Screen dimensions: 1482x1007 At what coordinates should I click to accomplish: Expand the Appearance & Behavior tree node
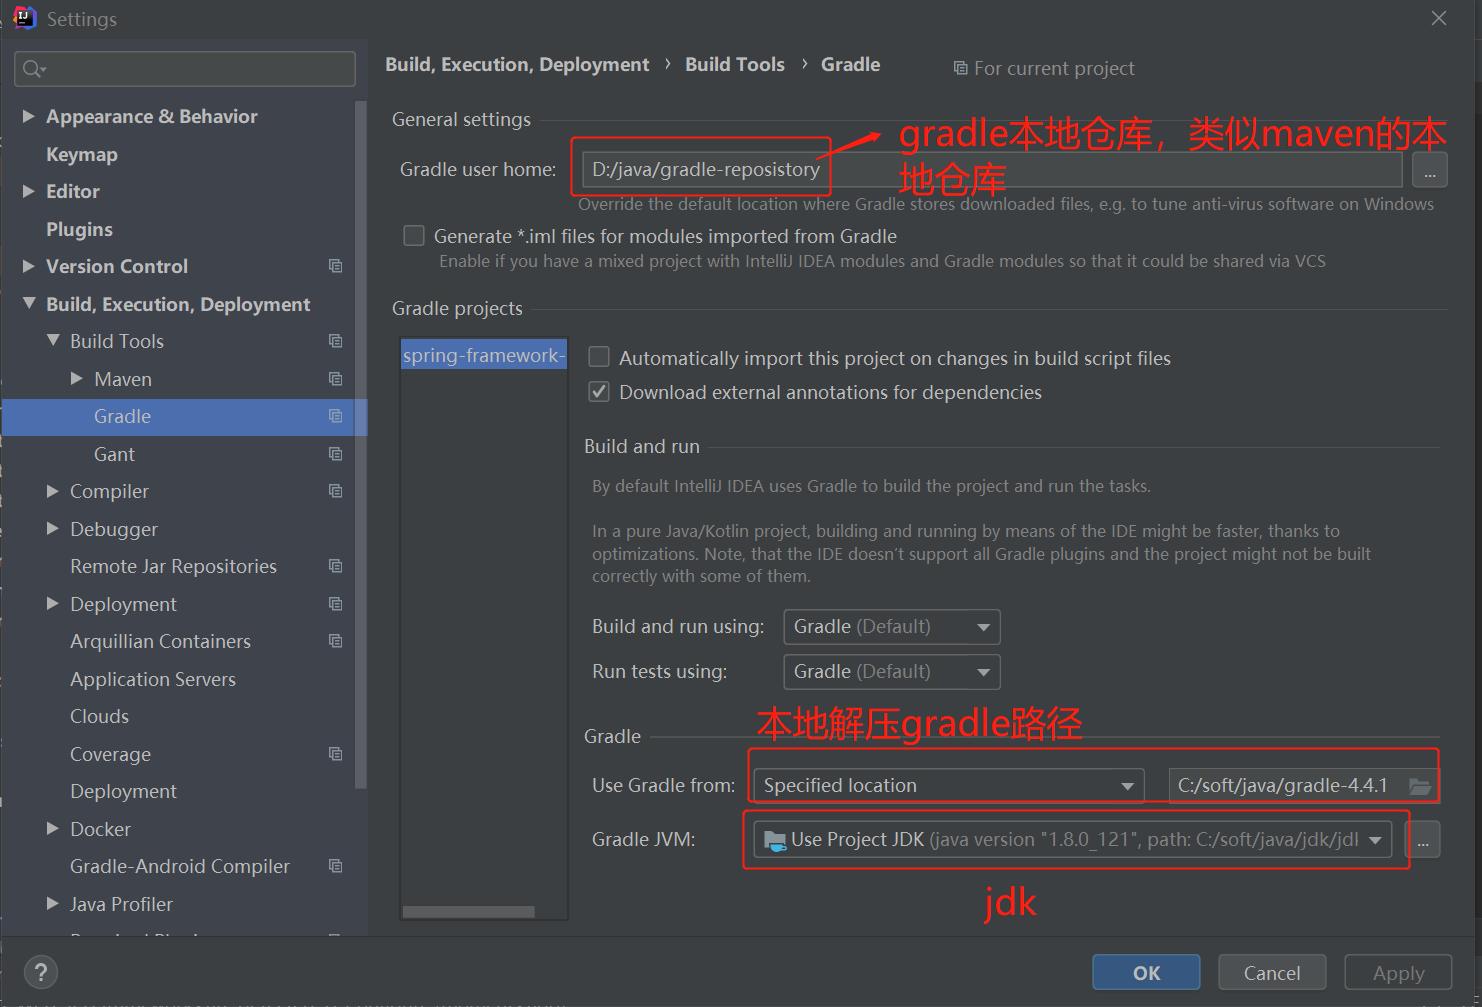[28, 116]
